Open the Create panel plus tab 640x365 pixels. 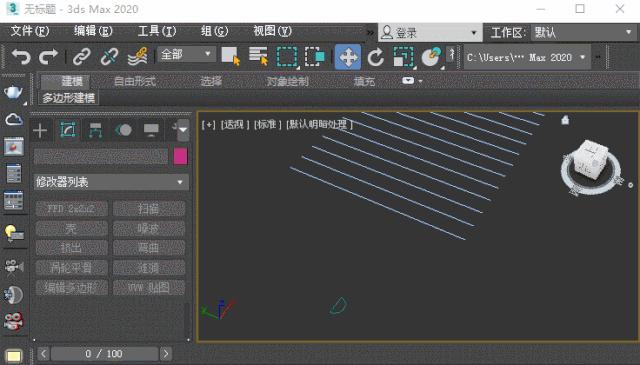click(x=40, y=131)
